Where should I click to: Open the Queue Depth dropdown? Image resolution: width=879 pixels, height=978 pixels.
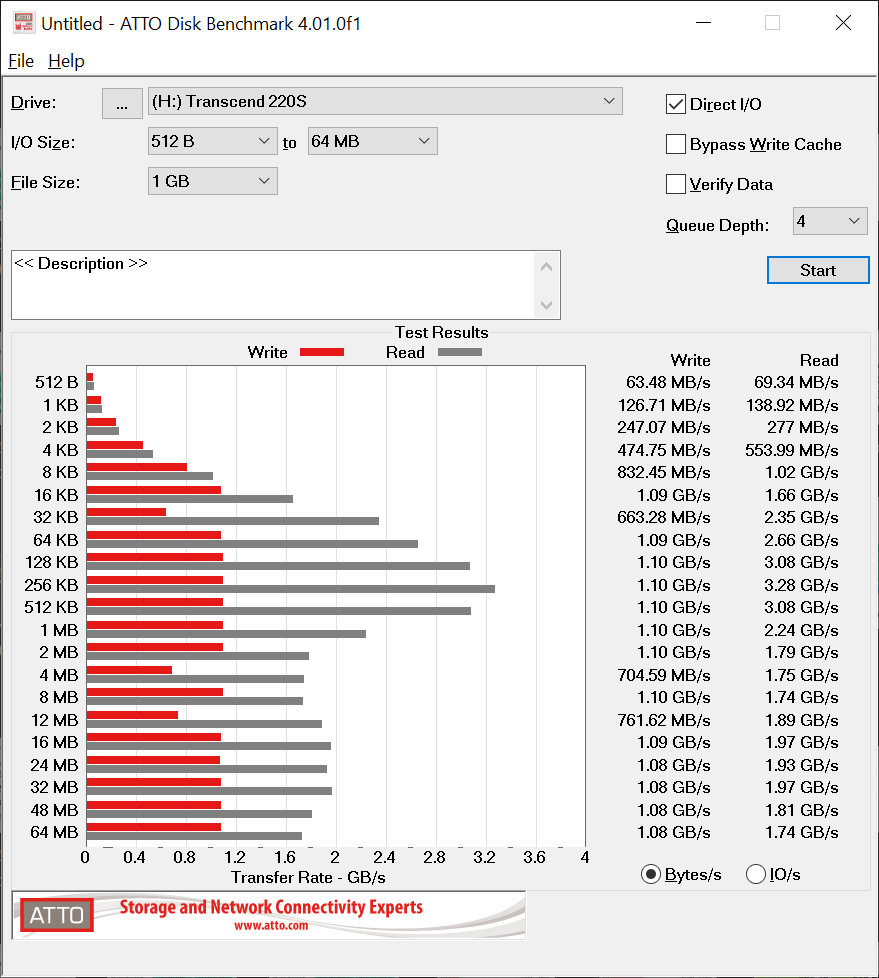click(x=830, y=221)
